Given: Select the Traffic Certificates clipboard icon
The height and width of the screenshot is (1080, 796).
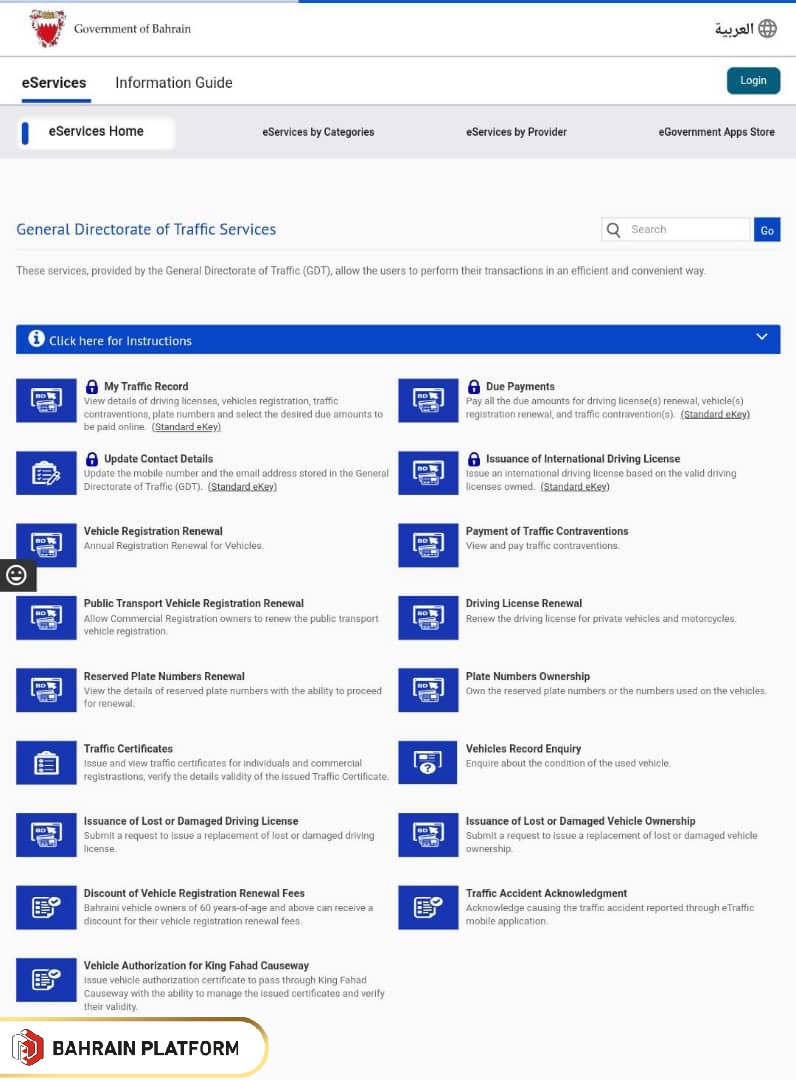Looking at the screenshot, I should coord(46,763).
